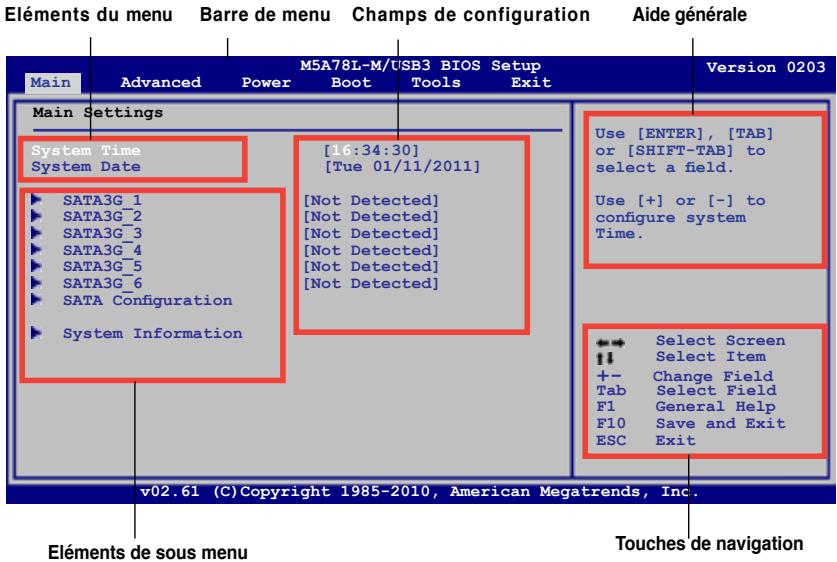
Task: Expand the SATA3G_1 submenu arrow
Action: pos(36,200)
